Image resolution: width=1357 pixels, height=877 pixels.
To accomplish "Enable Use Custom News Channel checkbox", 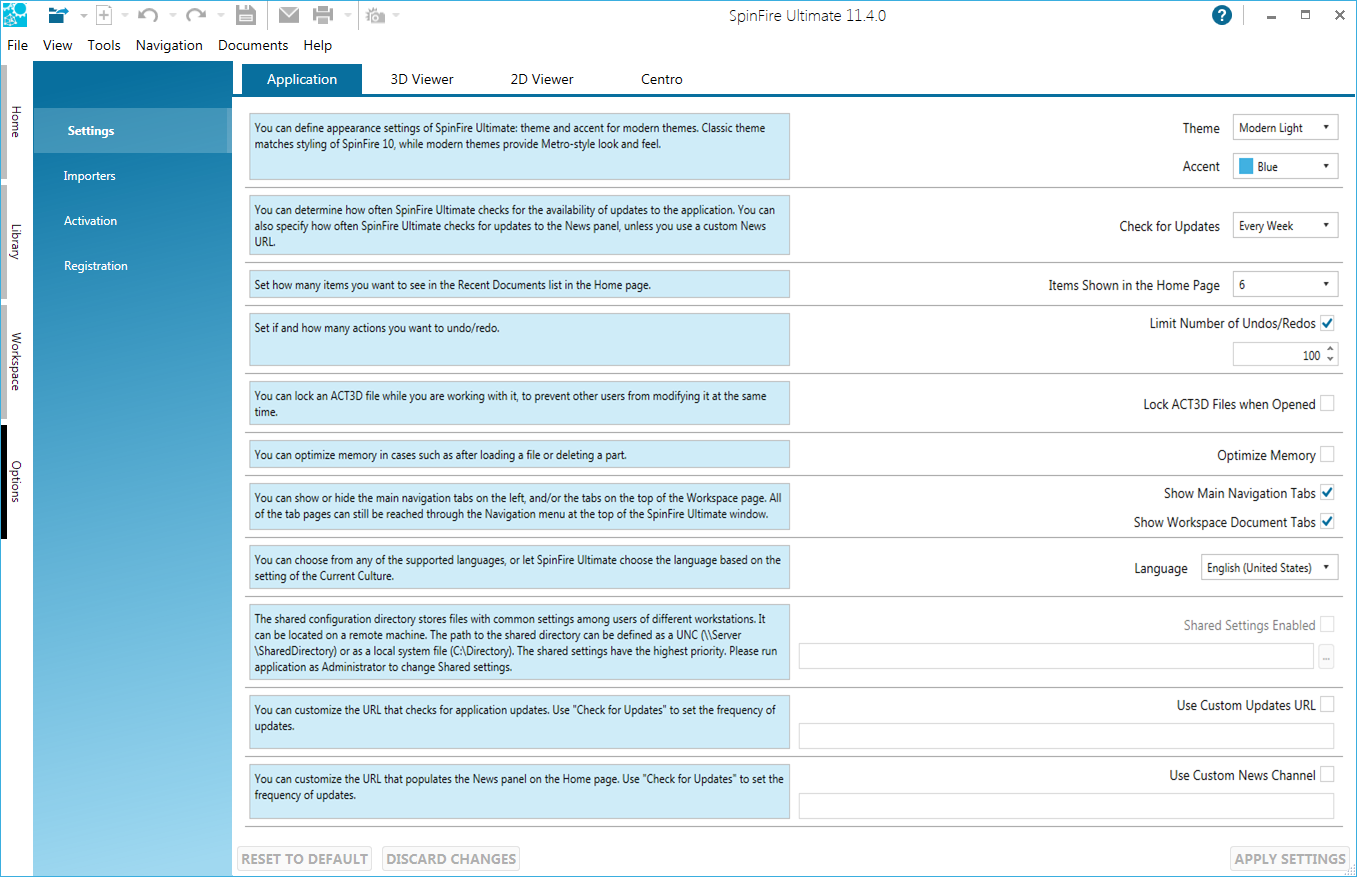I will (x=1327, y=775).
